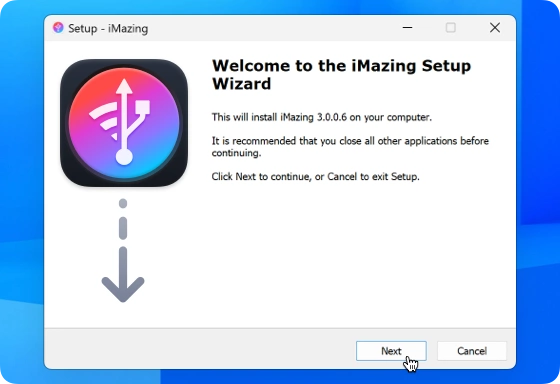Image resolution: width=560 pixels, height=384 pixels.
Task: Click the Welcome to the iMazing Setup Wizard heading
Action: click(x=341, y=75)
